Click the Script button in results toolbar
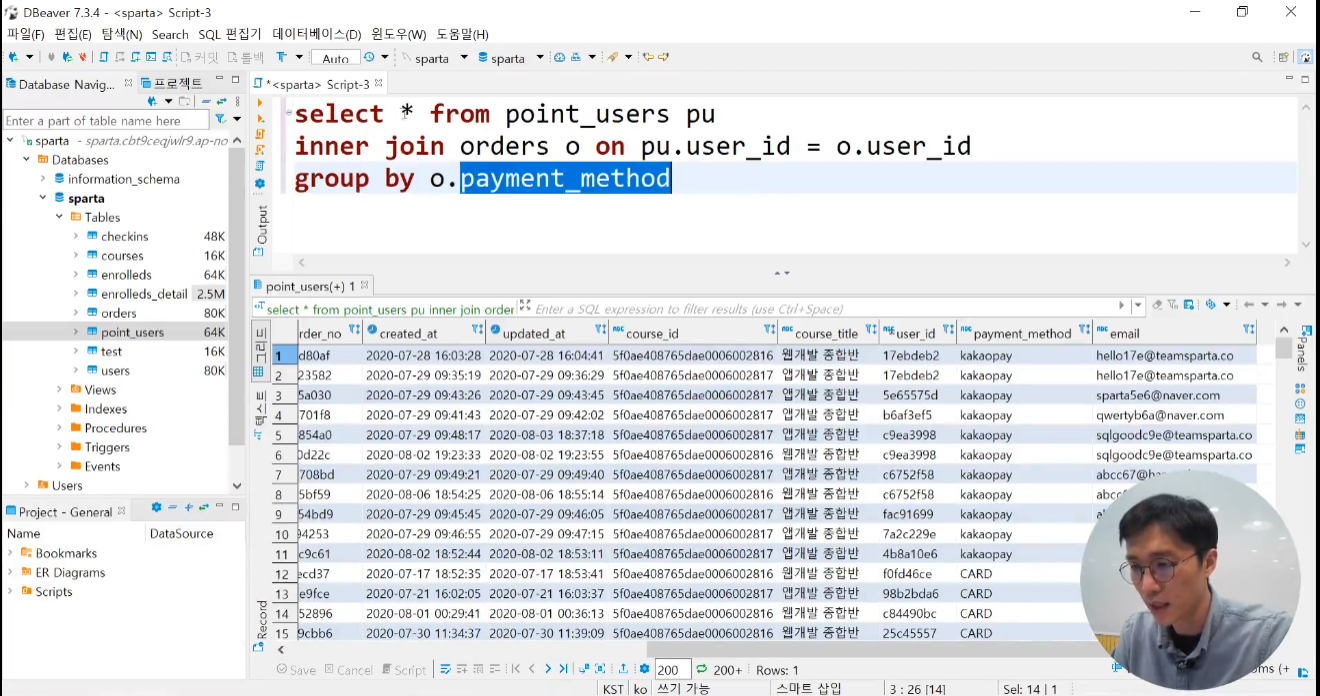 [403, 670]
